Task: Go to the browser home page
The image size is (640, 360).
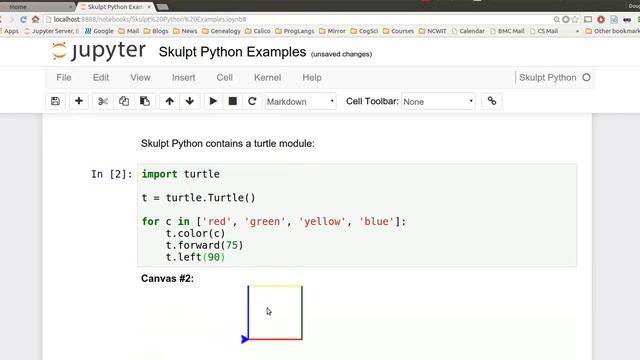Action: click(36, 19)
